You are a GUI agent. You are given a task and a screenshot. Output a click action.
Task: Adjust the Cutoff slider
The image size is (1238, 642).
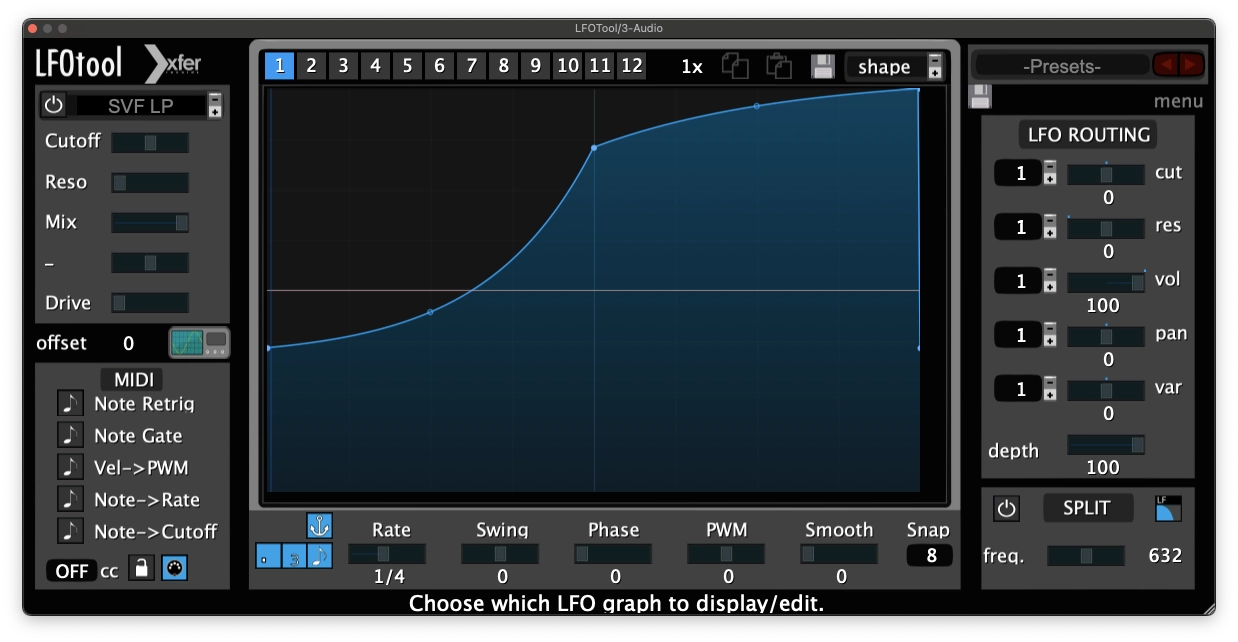pos(150,143)
